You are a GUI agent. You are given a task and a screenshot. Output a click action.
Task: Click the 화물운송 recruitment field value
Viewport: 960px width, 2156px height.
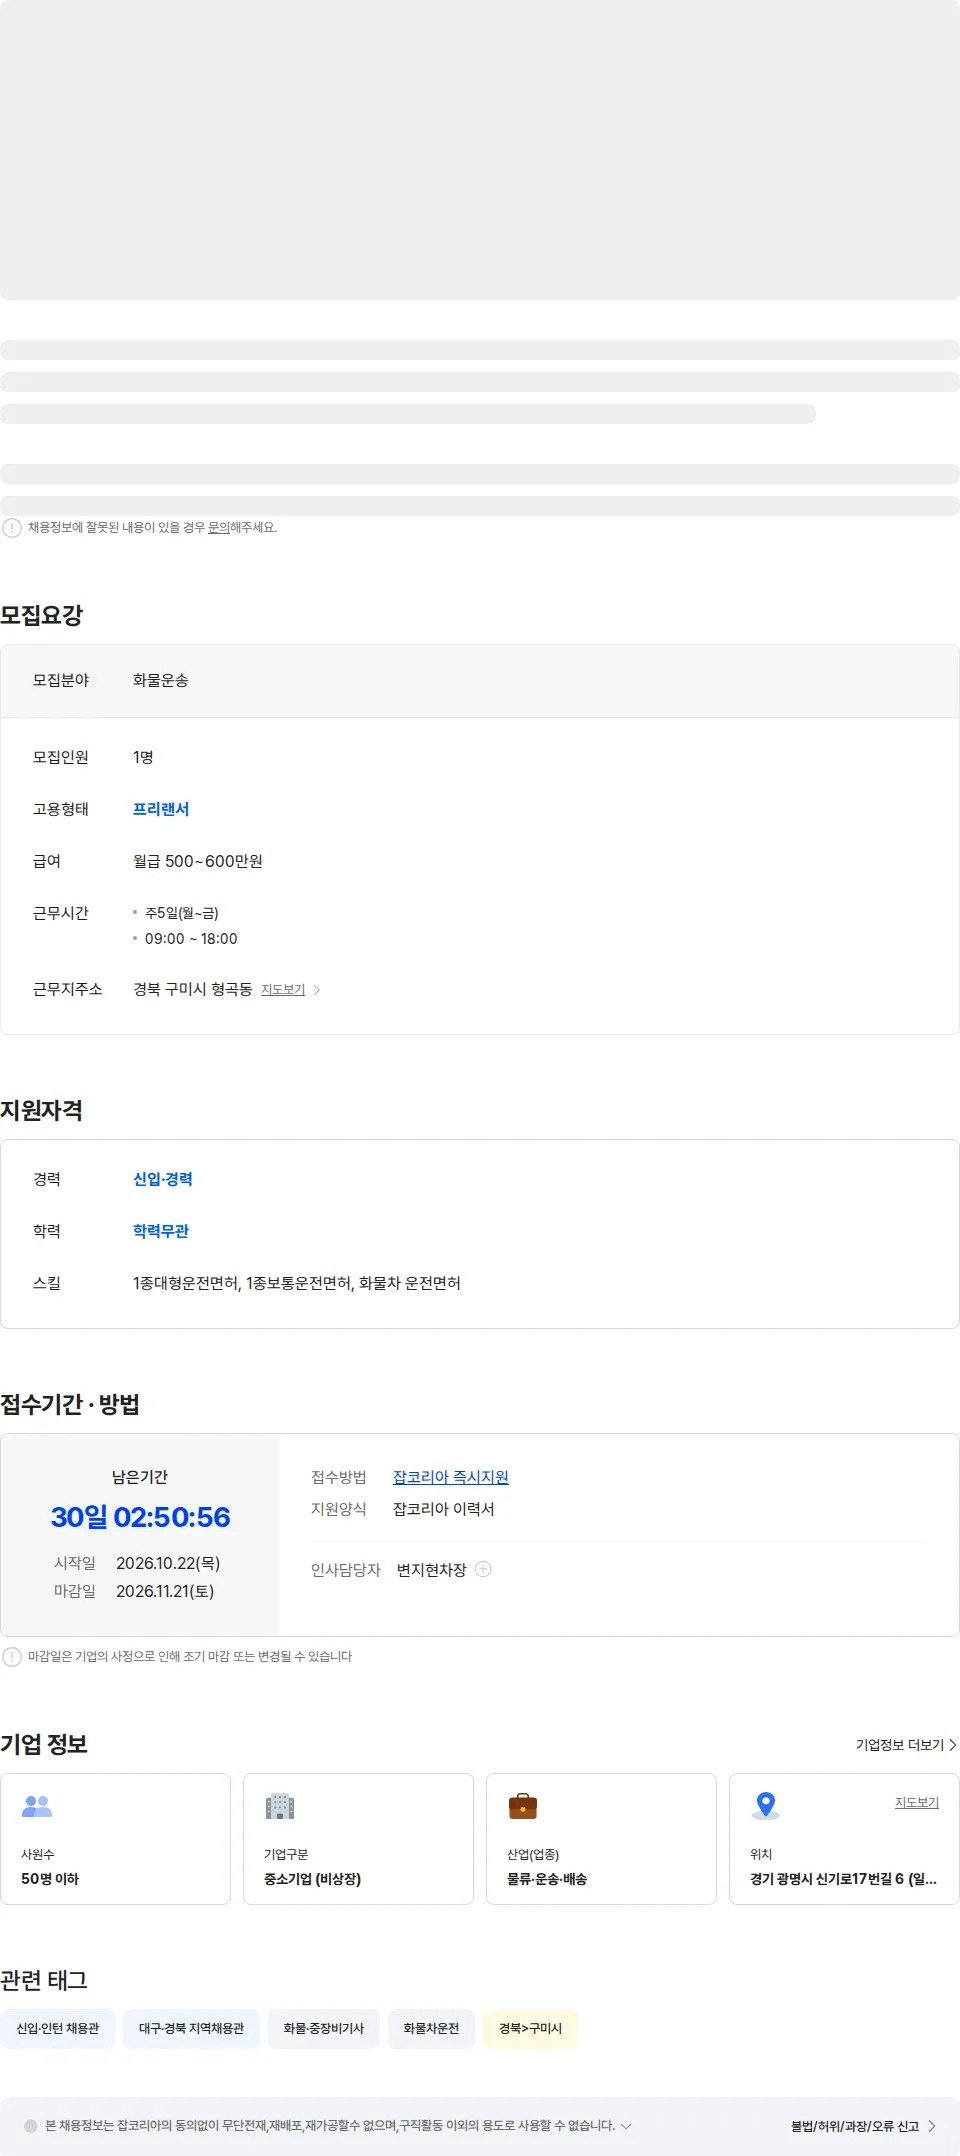point(161,680)
